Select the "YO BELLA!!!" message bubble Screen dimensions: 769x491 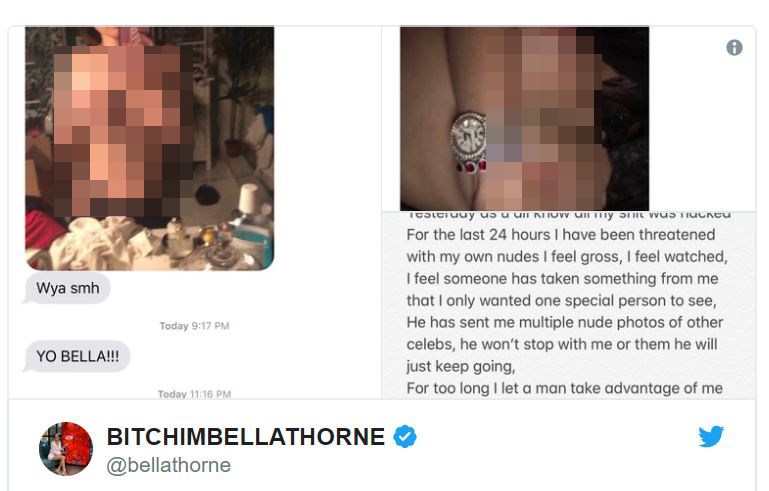pyautogui.click(x=77, y=356)
